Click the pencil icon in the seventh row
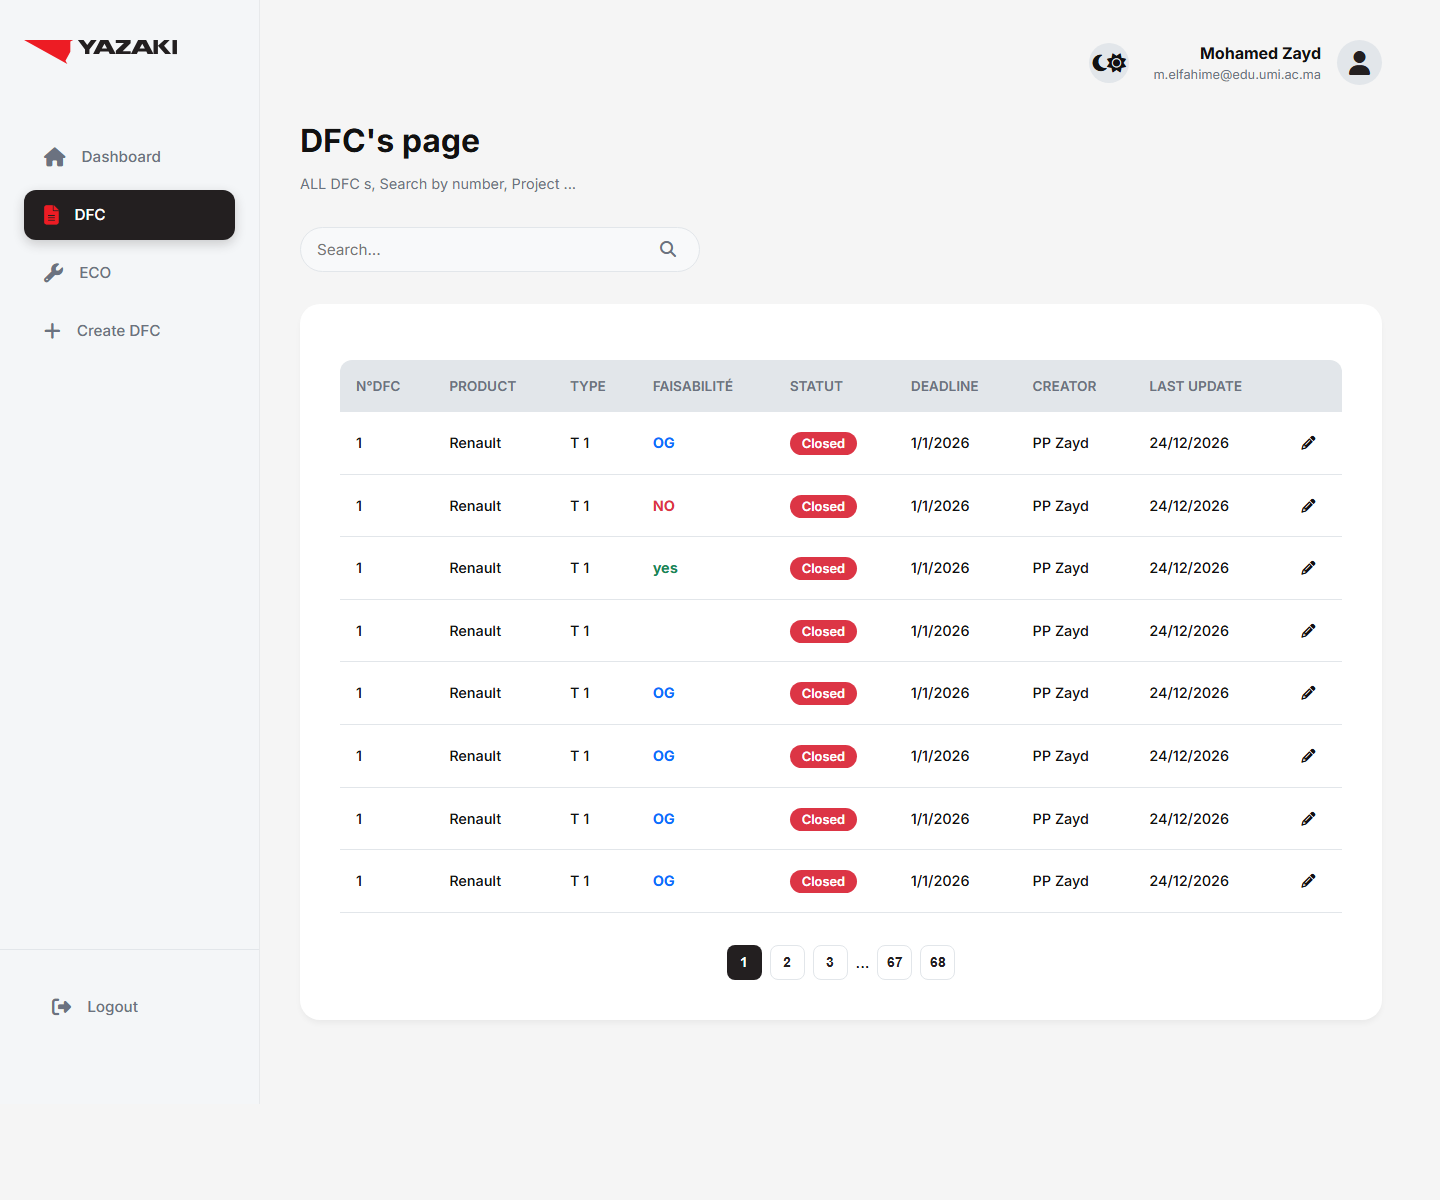Viewport: 1440px width, 1200px height. [1308, 819]
